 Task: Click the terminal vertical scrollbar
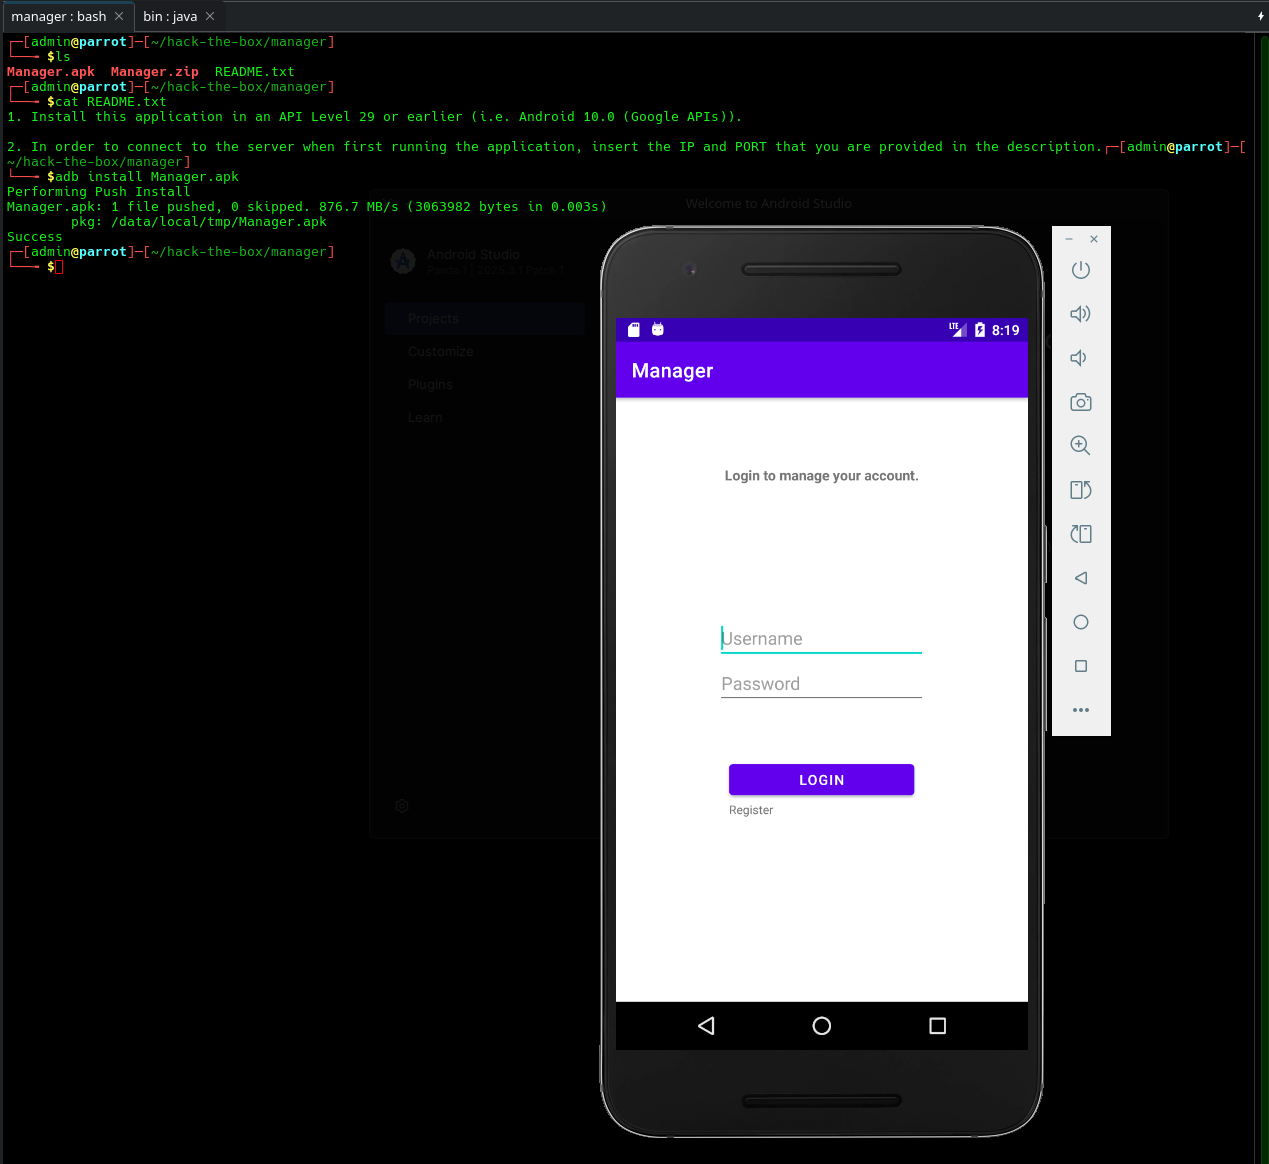click(x=1263, y=598)
